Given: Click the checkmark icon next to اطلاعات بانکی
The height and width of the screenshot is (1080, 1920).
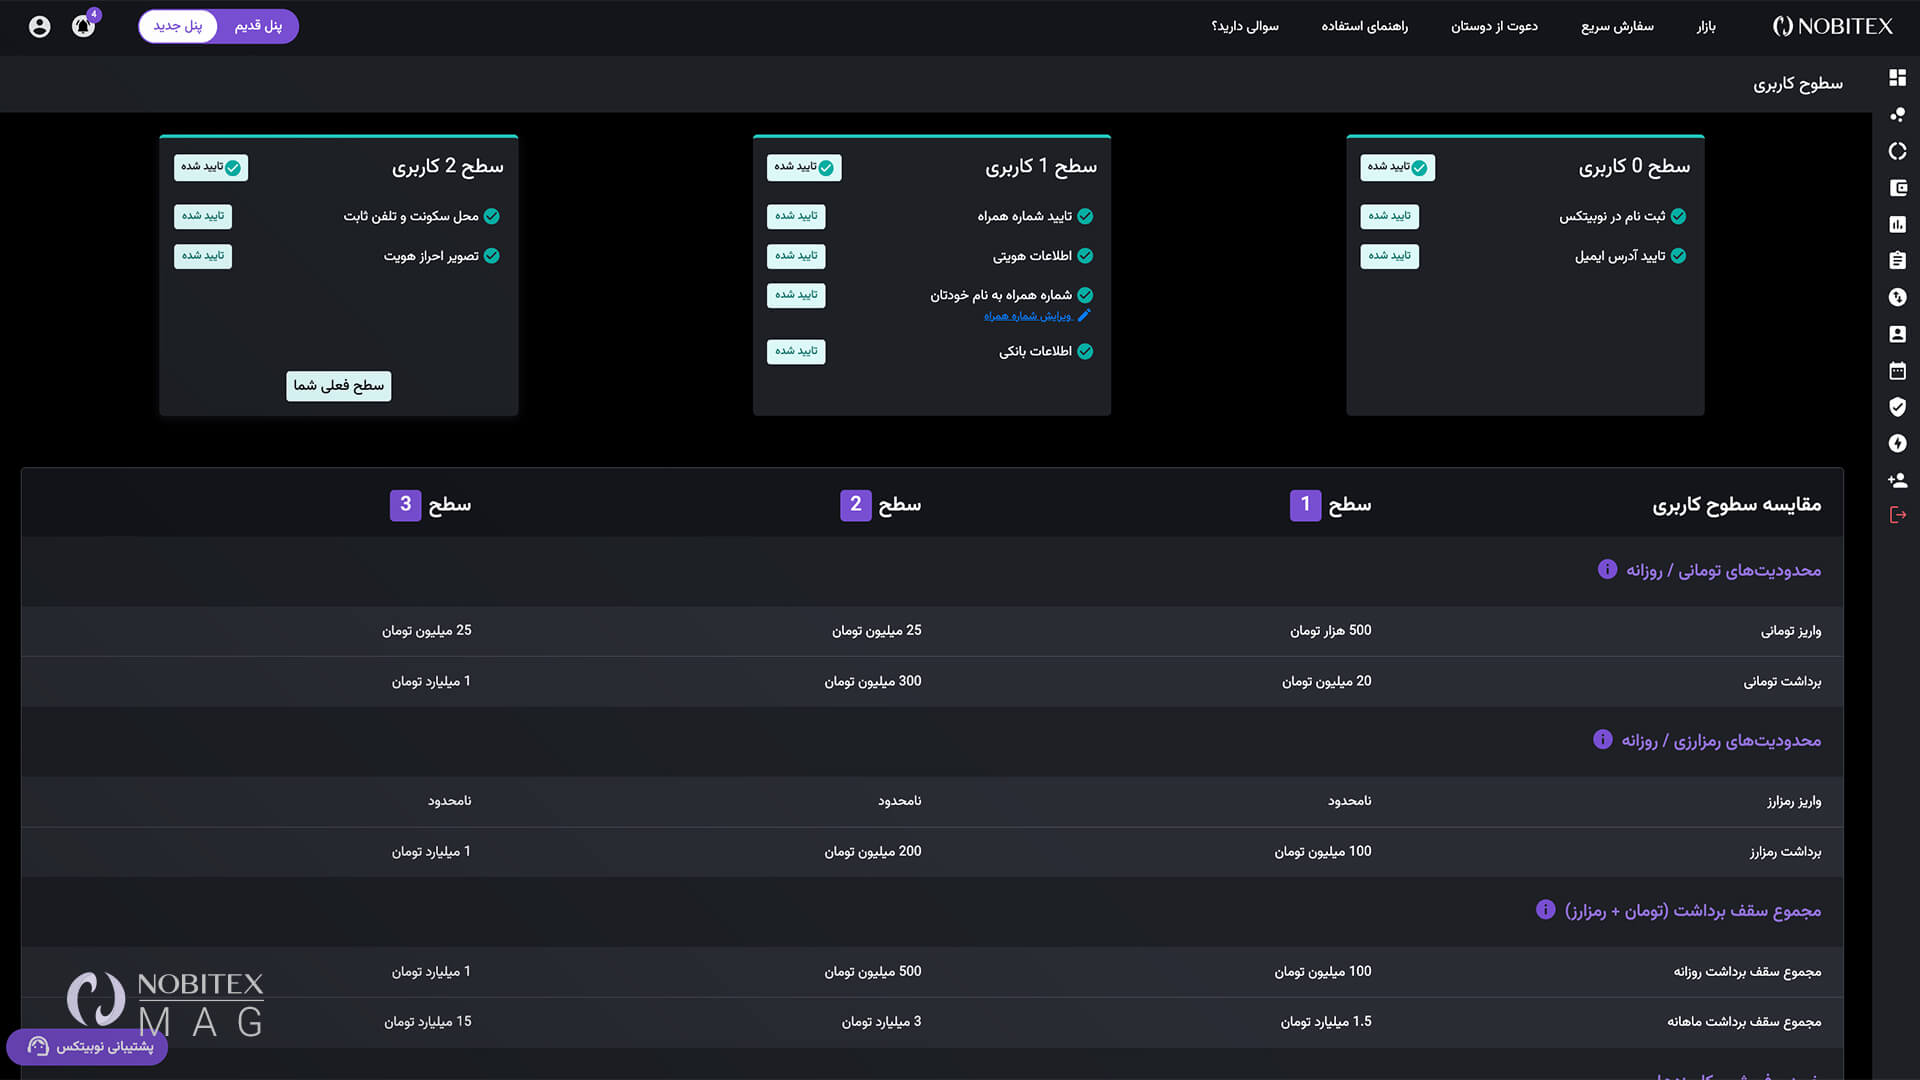Looking at the screenshot, I should pyautogui.click(x=1085, y=351).
